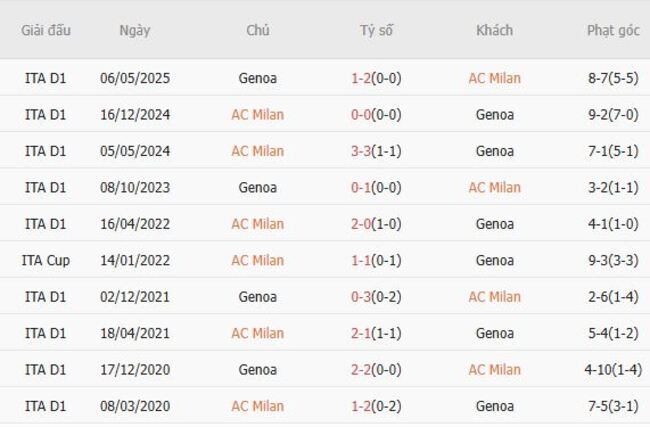Click the 0-1 result dated 08/10/2023
The height and width of the screenshot is (427, 650).
pyautogui.click(x=376, y=187)
